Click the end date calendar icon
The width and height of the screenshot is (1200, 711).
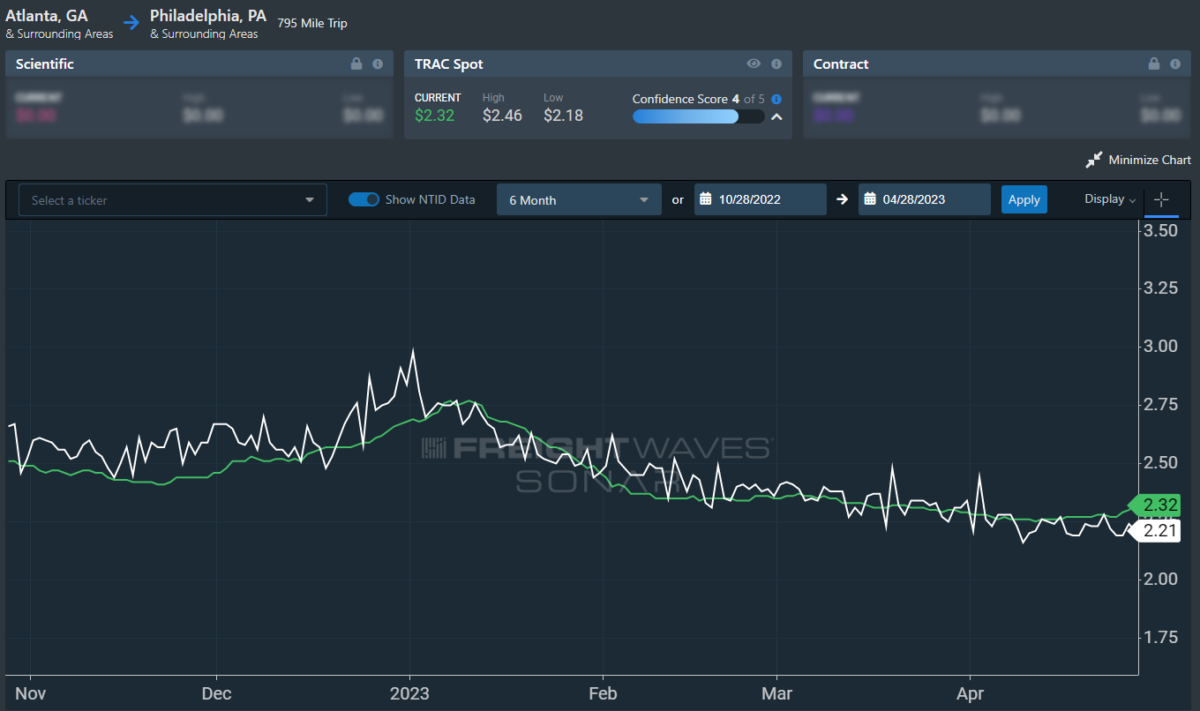tap(870, 200)
